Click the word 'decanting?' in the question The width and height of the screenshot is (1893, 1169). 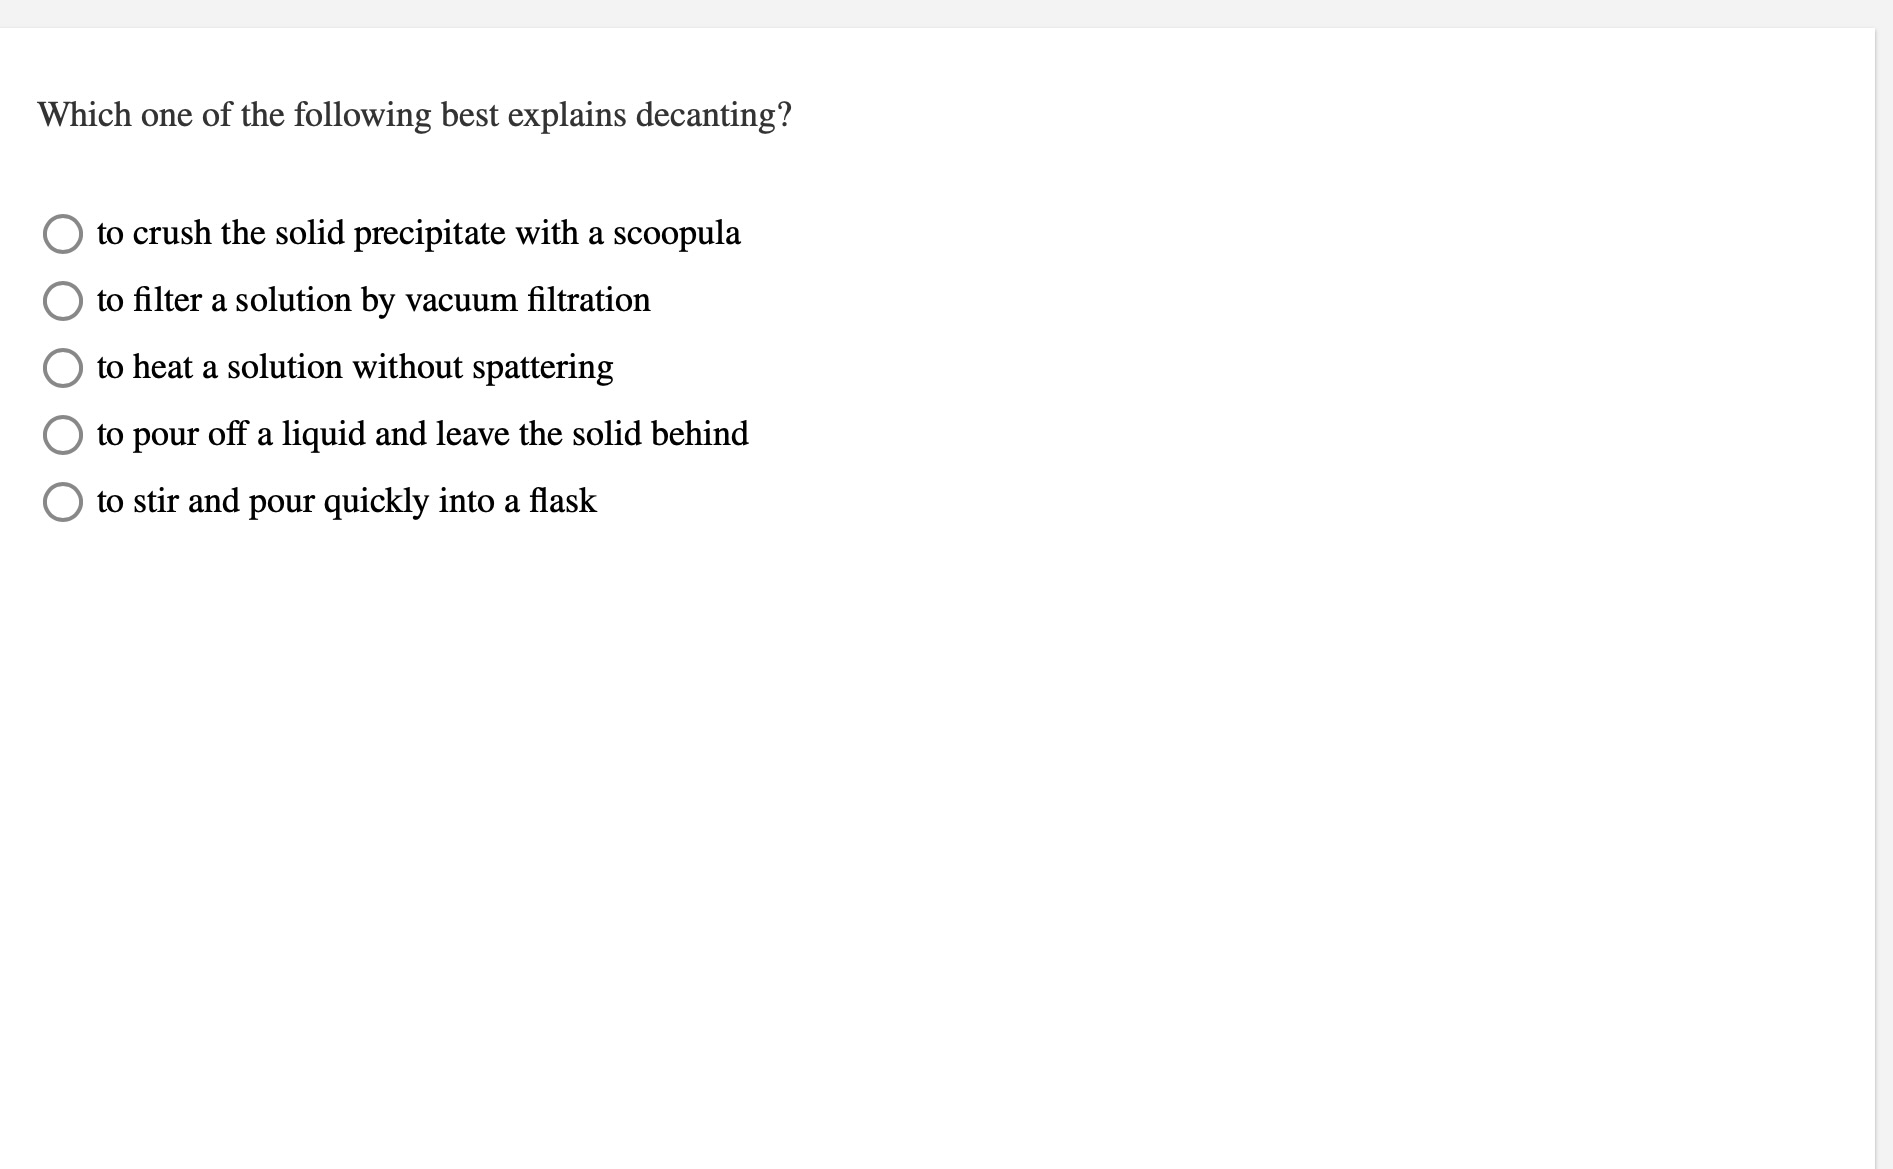tap(714, 115)
